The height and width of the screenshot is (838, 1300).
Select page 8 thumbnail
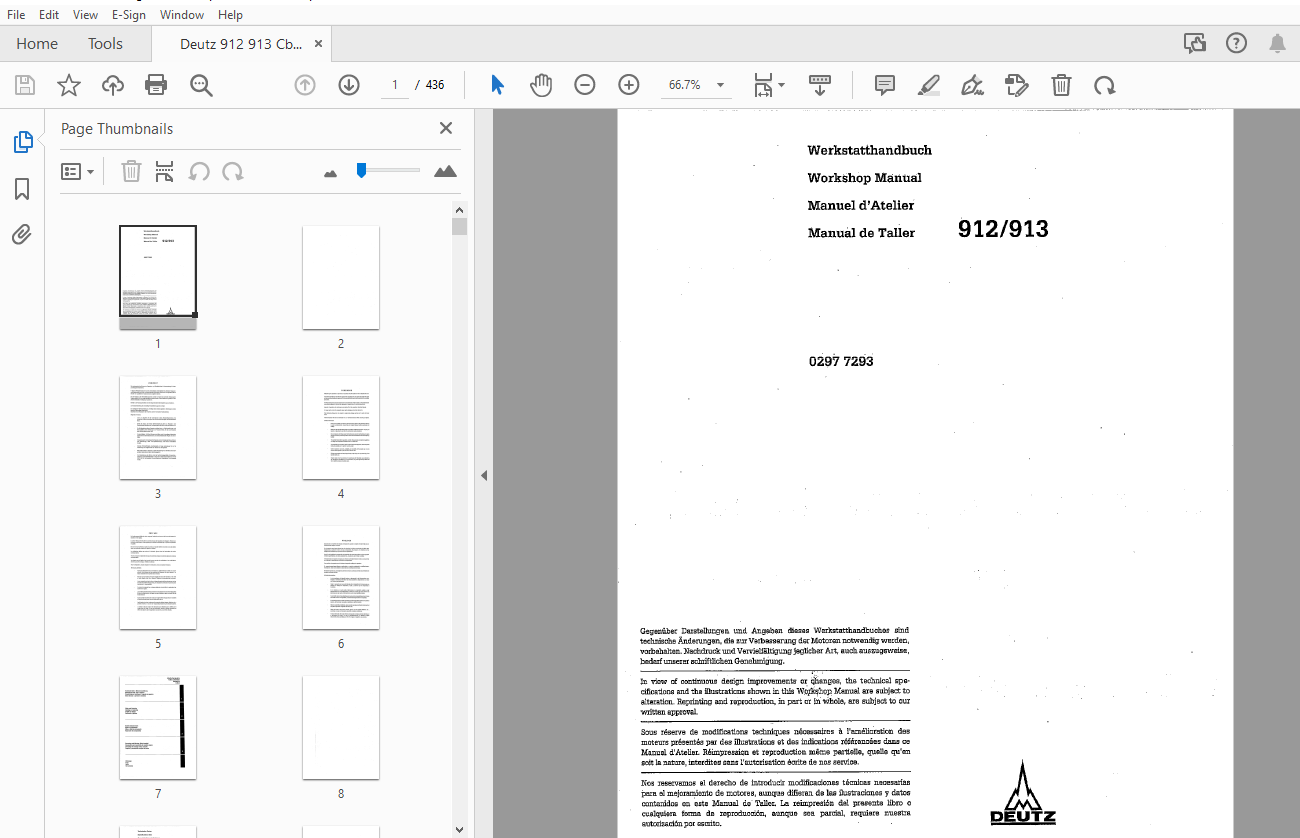341,727
